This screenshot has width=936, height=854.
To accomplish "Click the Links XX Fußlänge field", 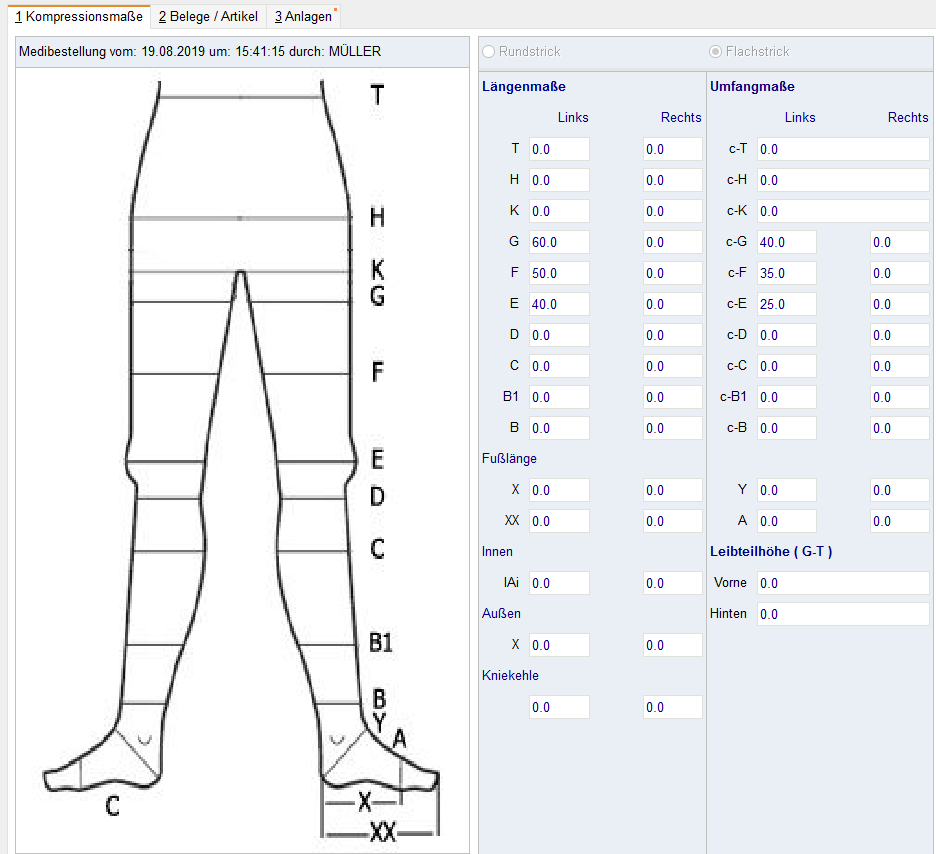I will coord(558,521).
